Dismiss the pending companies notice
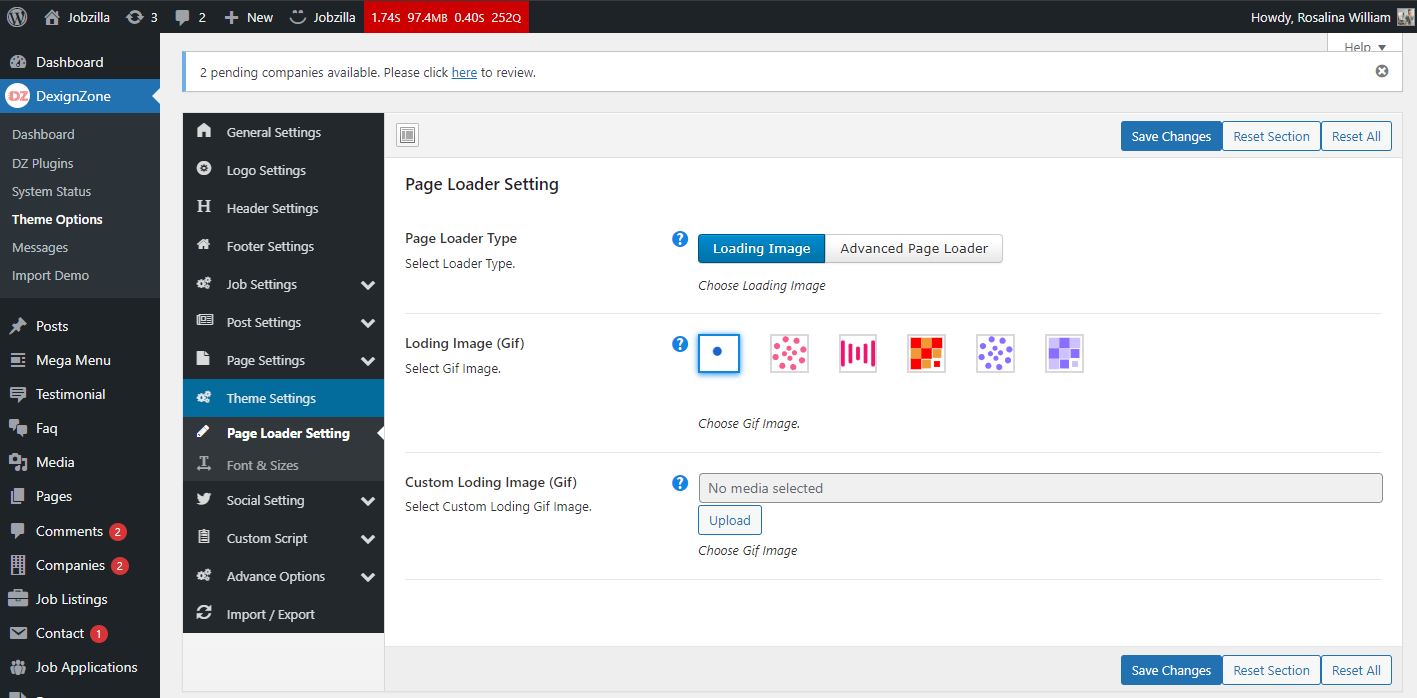 coord(1382,71)
